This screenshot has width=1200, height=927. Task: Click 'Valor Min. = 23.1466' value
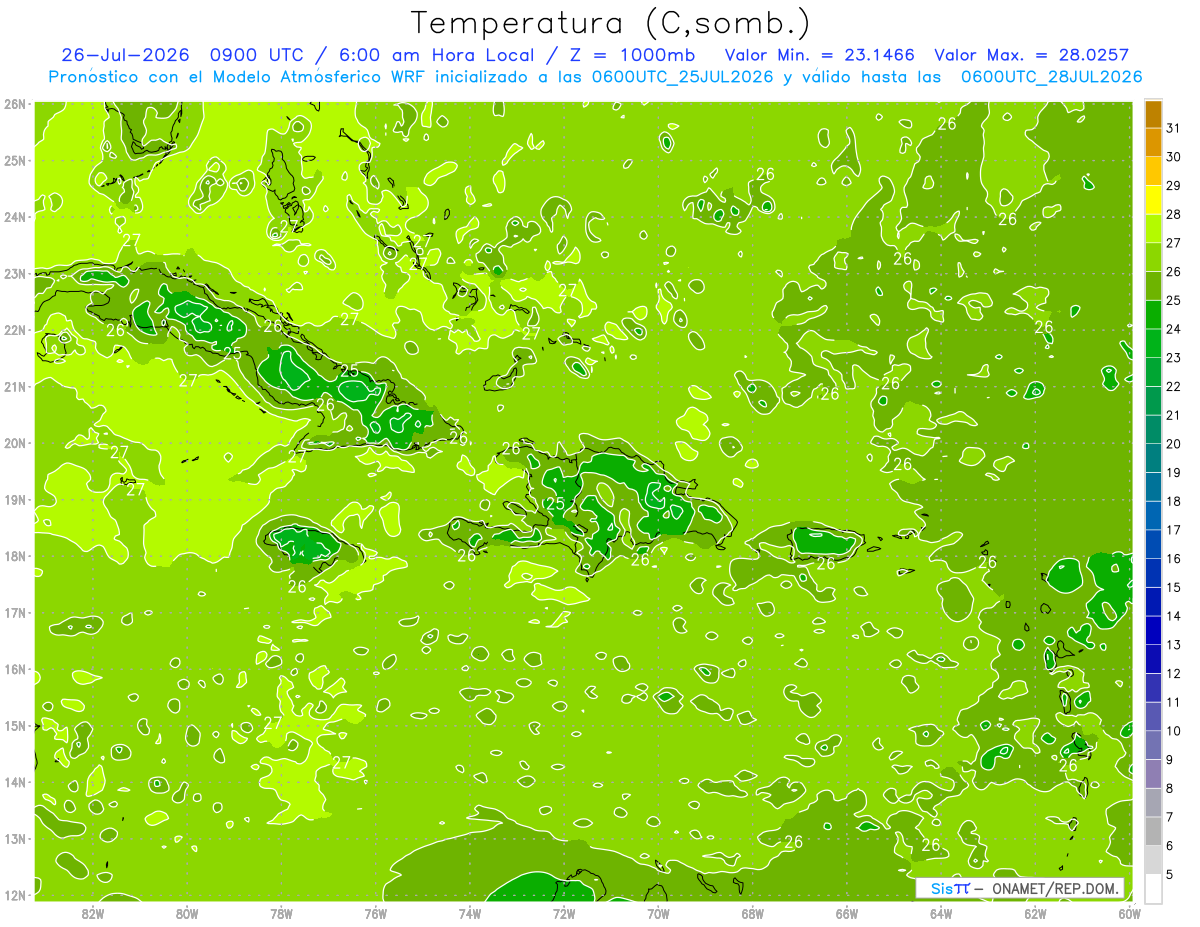tap(819, 55)
